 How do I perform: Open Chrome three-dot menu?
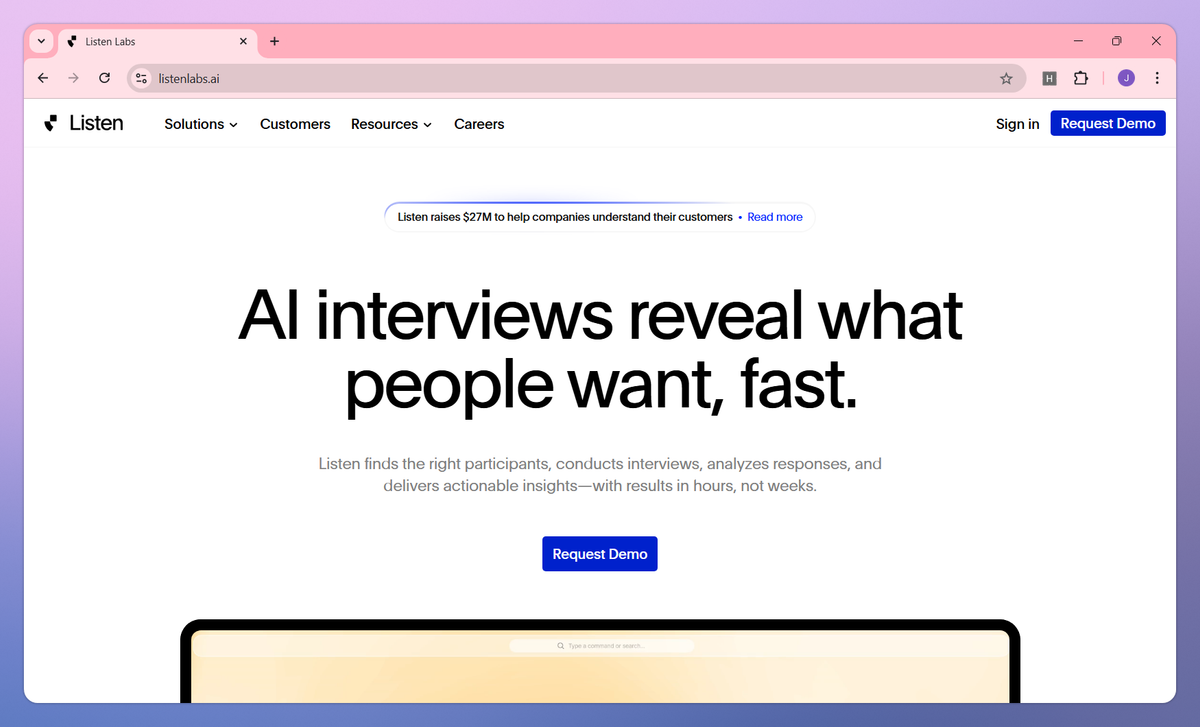pyautogui.click(x=1157, y=78)
